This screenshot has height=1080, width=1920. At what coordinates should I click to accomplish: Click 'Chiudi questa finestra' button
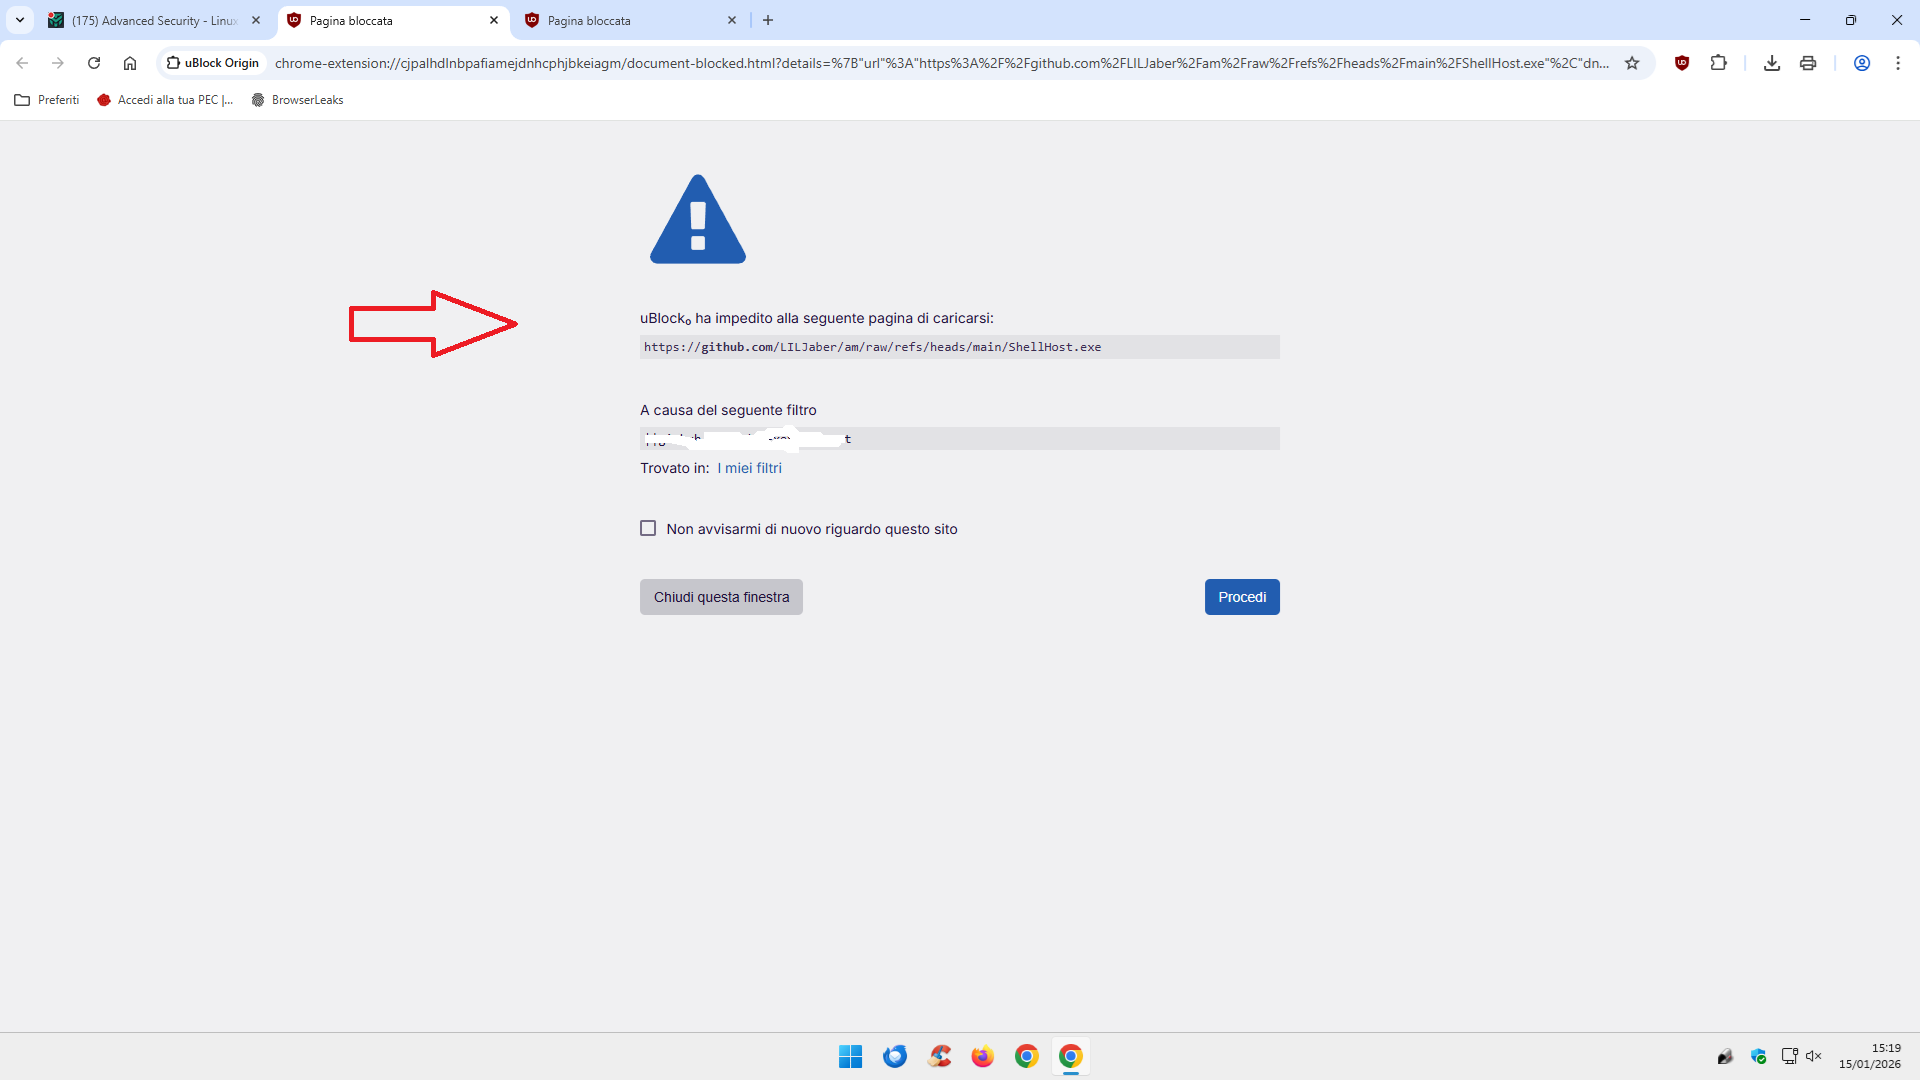click(721, 597)
